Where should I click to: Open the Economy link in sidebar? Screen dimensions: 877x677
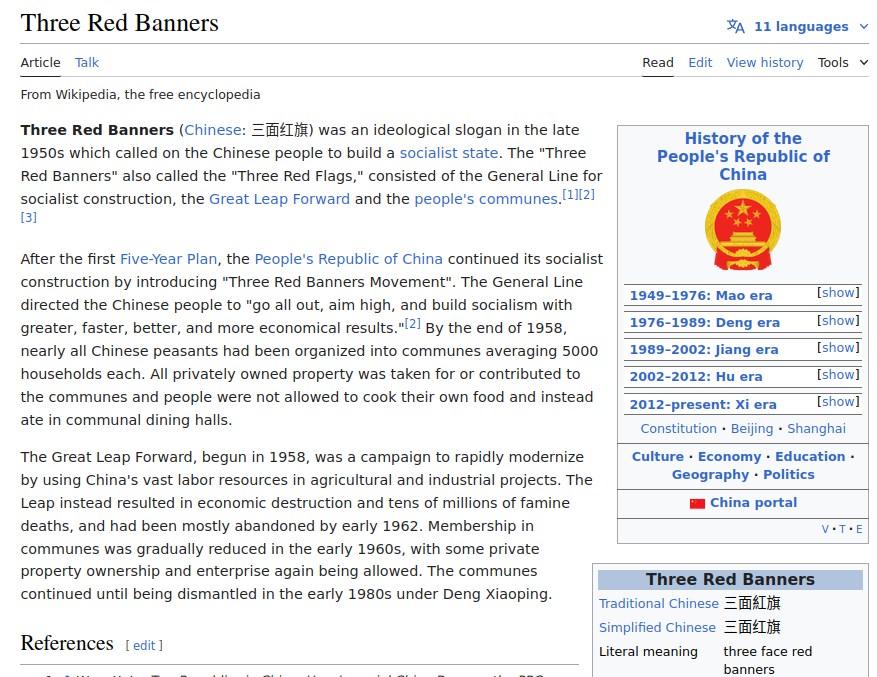point(729,457)
